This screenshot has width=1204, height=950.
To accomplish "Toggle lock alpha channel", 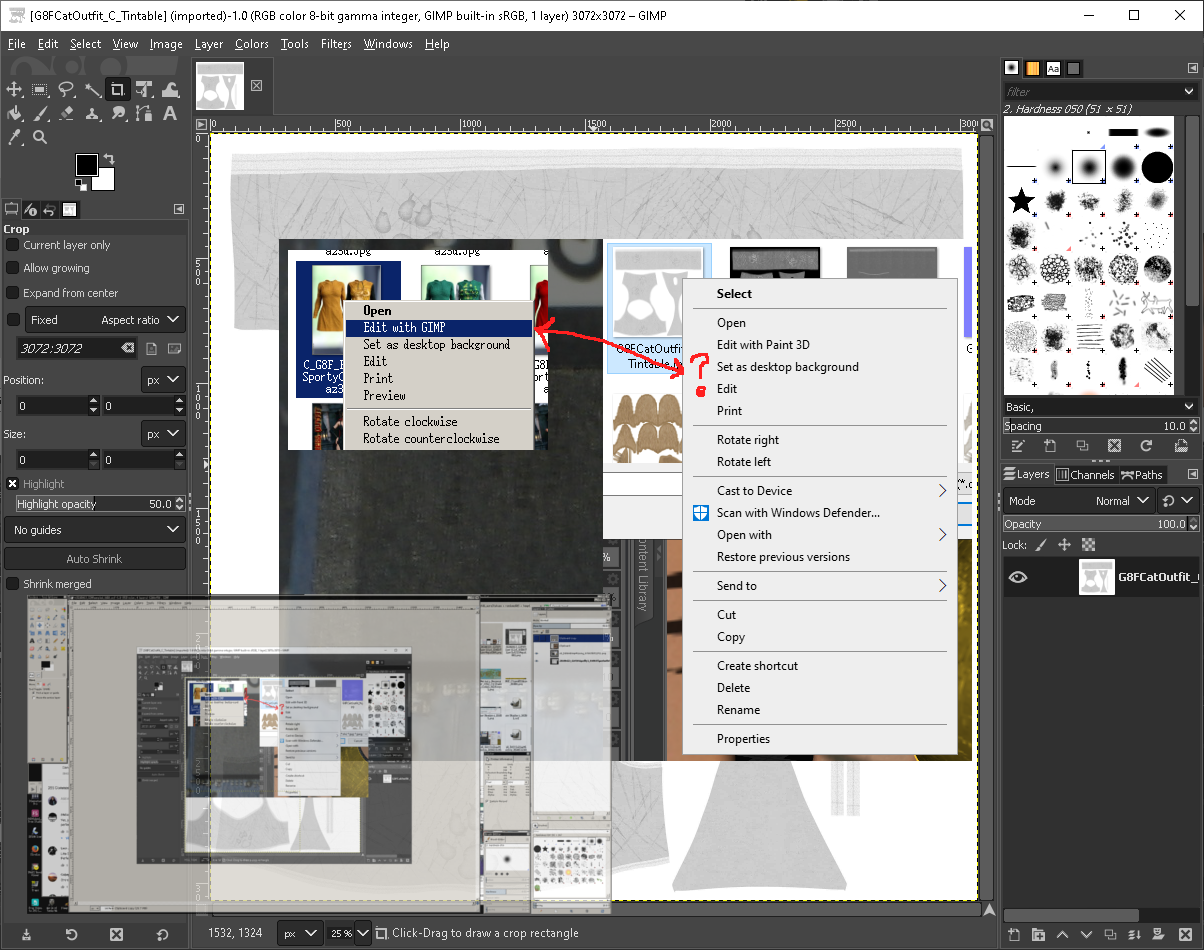I will click(x=1089, y=545).
